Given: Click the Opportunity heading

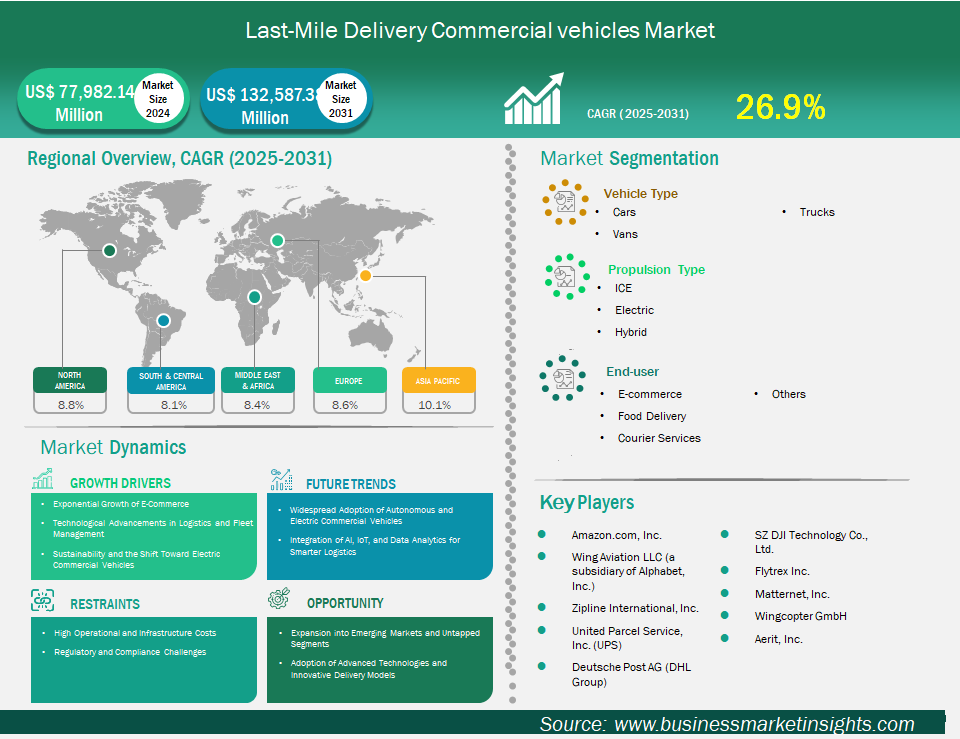Looking at the screenshot, I should (345, 603).
